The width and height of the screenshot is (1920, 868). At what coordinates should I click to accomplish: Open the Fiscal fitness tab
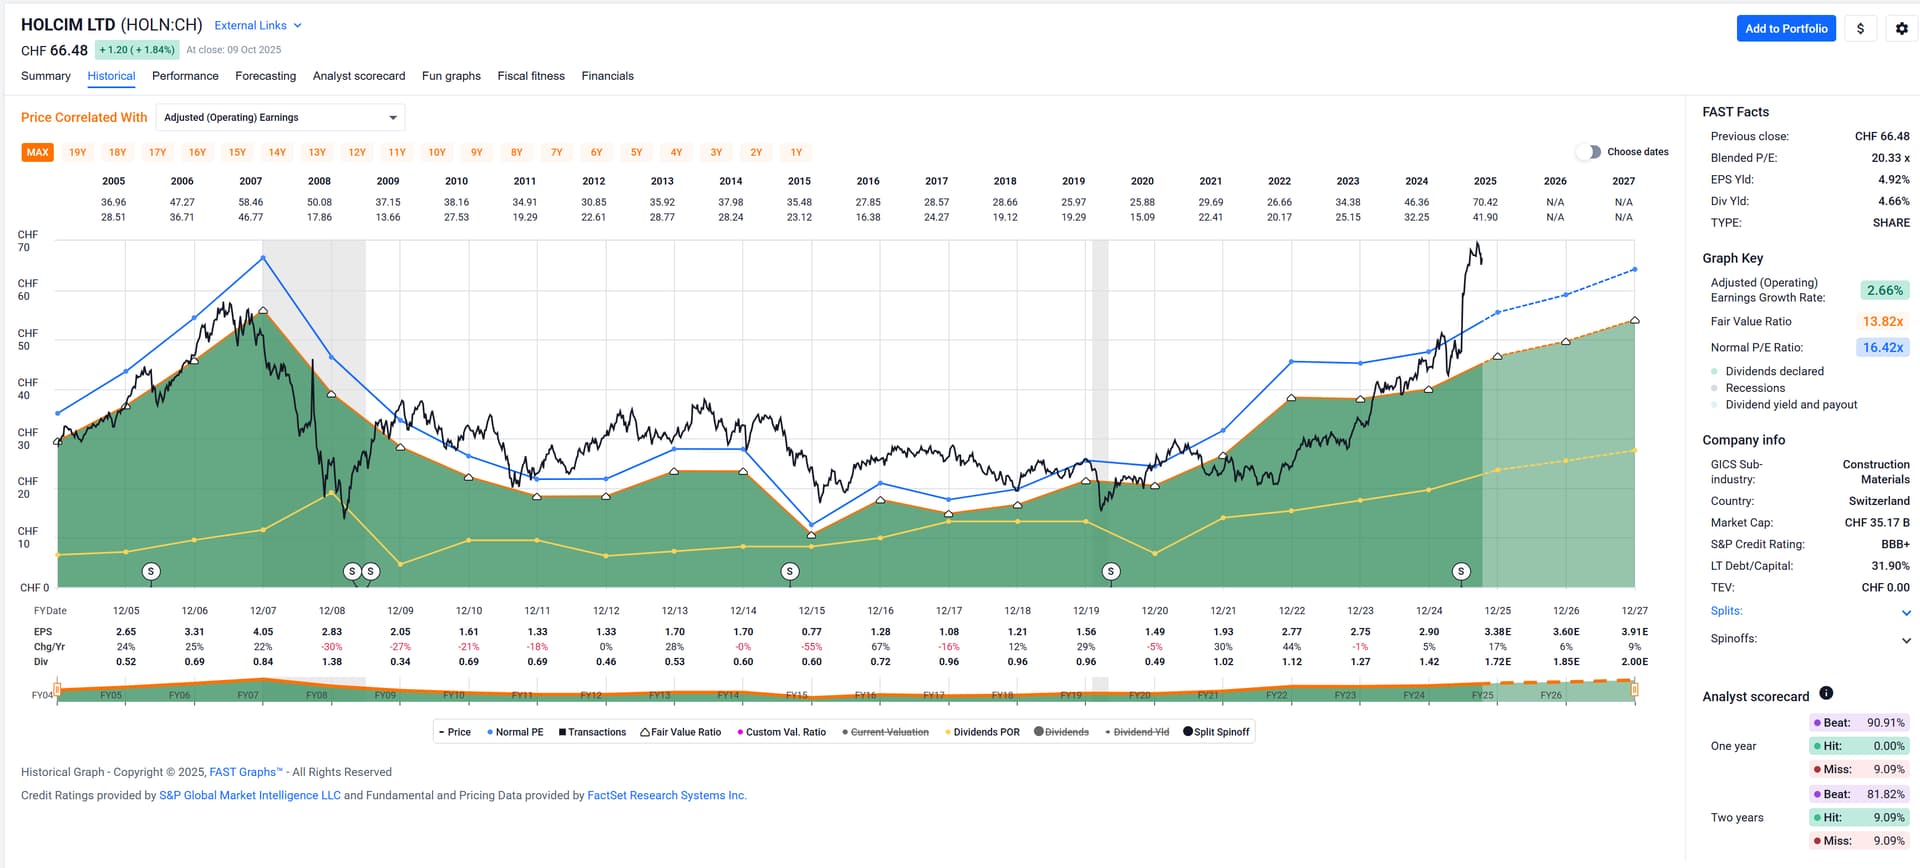click(531, 76)
